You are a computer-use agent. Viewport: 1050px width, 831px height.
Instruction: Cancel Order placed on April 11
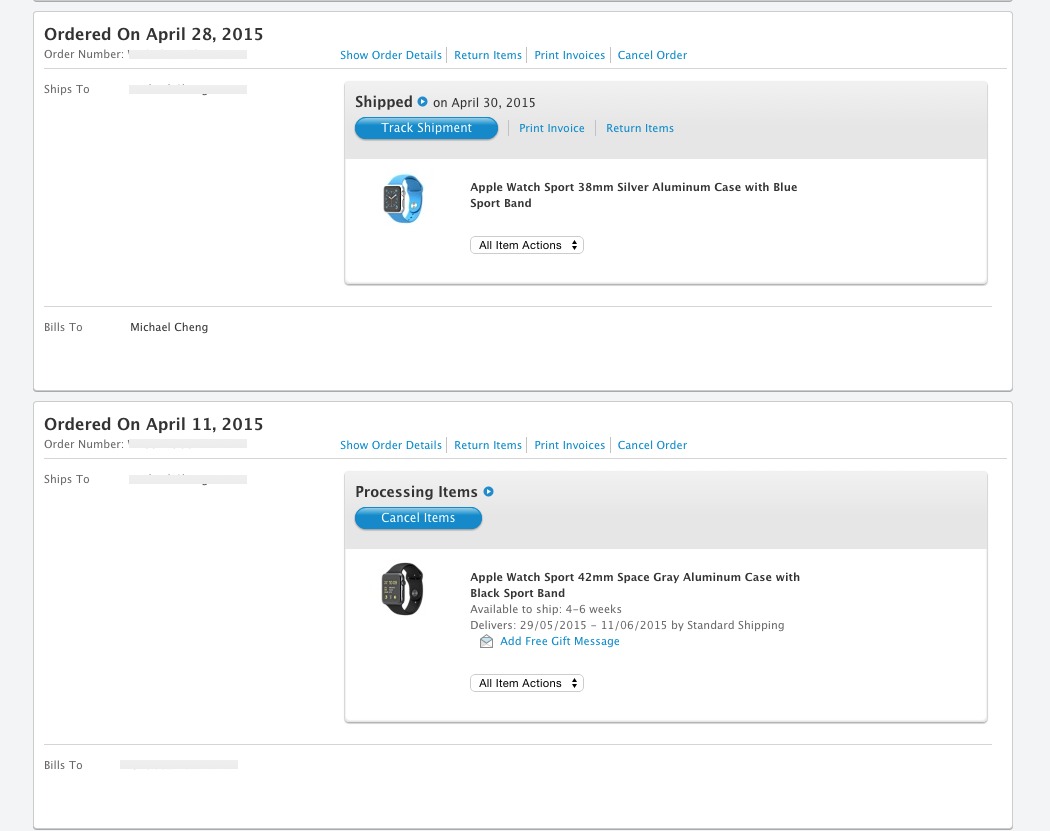pos(652,445)
